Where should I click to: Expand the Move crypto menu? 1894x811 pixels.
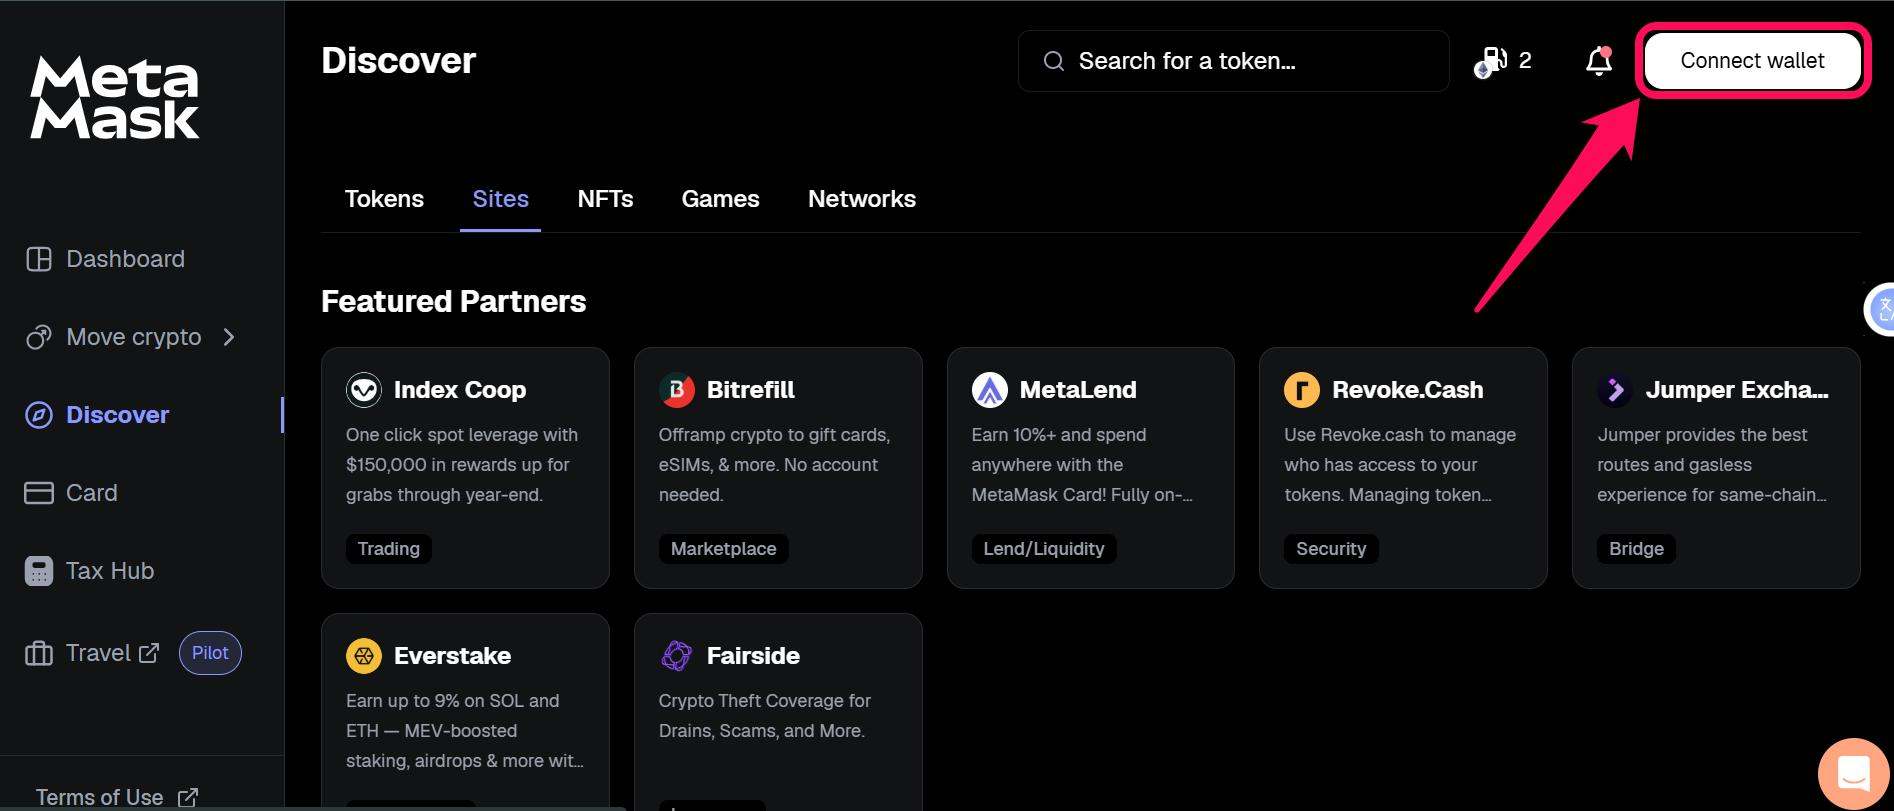coord(133,337)
